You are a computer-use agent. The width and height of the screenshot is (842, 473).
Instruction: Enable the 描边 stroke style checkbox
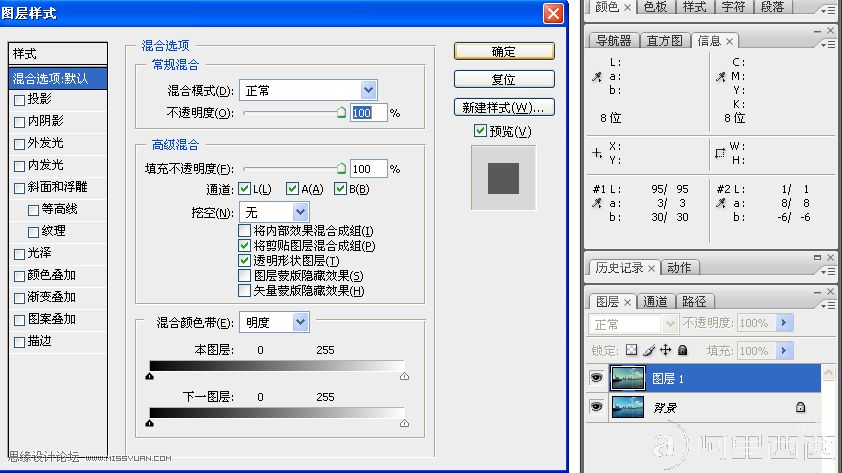[x=19, y=341]
